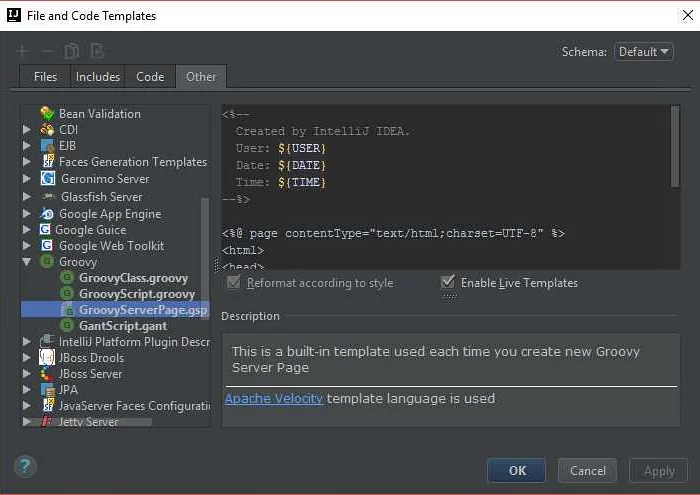Click the Cancel button

[x=588, y=470]
